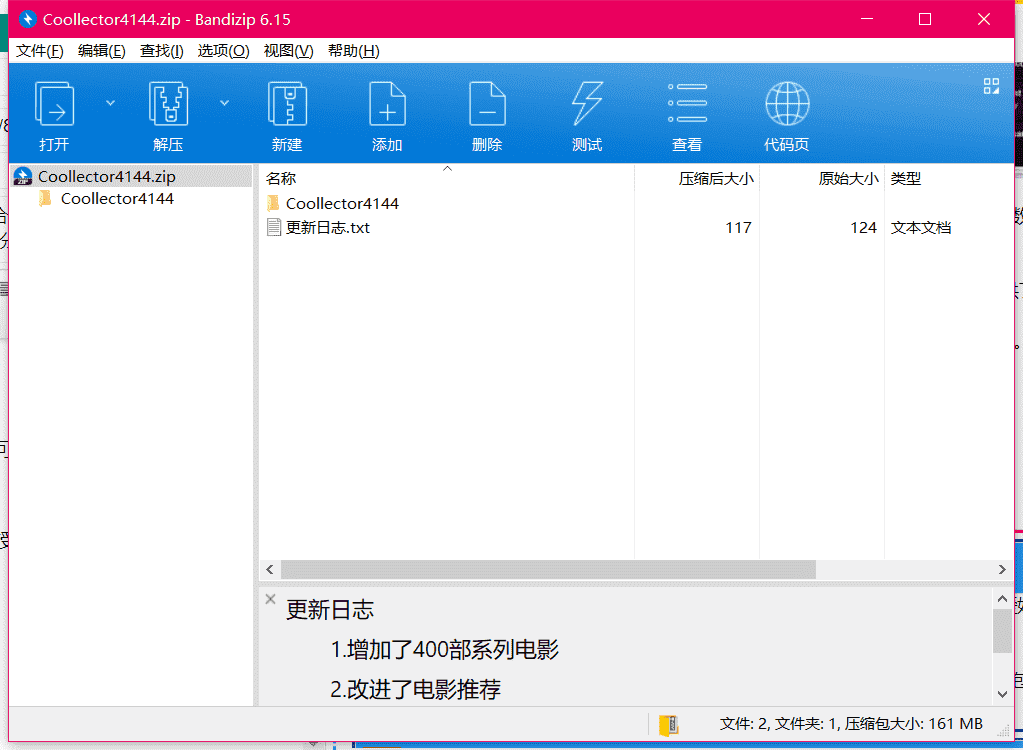Click the 文本文档 type cell

(921, 228)
